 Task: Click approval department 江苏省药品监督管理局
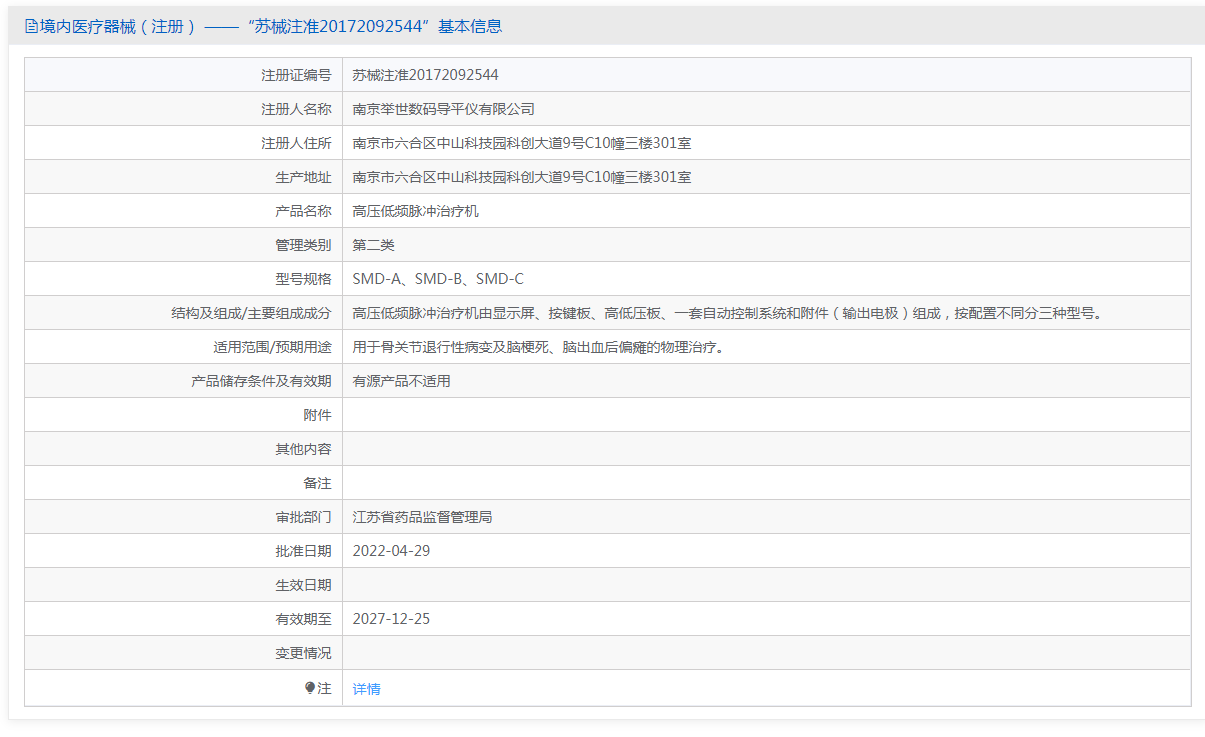(422, 517)
